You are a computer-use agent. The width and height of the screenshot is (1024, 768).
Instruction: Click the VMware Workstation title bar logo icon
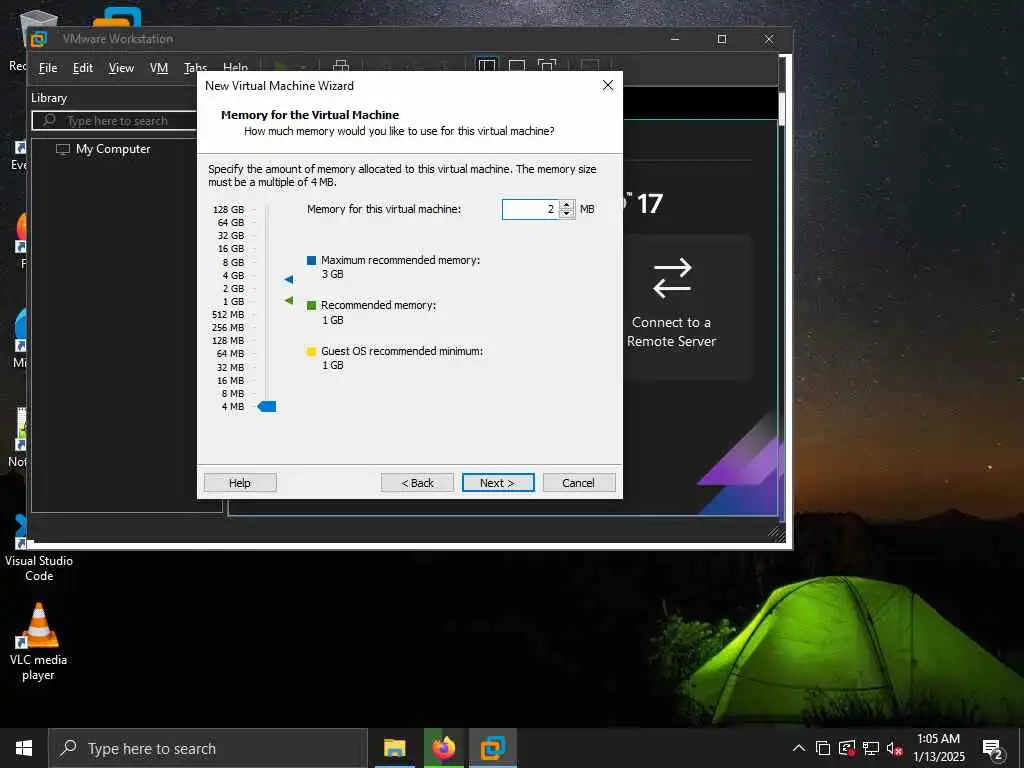[x=39, y=39]
